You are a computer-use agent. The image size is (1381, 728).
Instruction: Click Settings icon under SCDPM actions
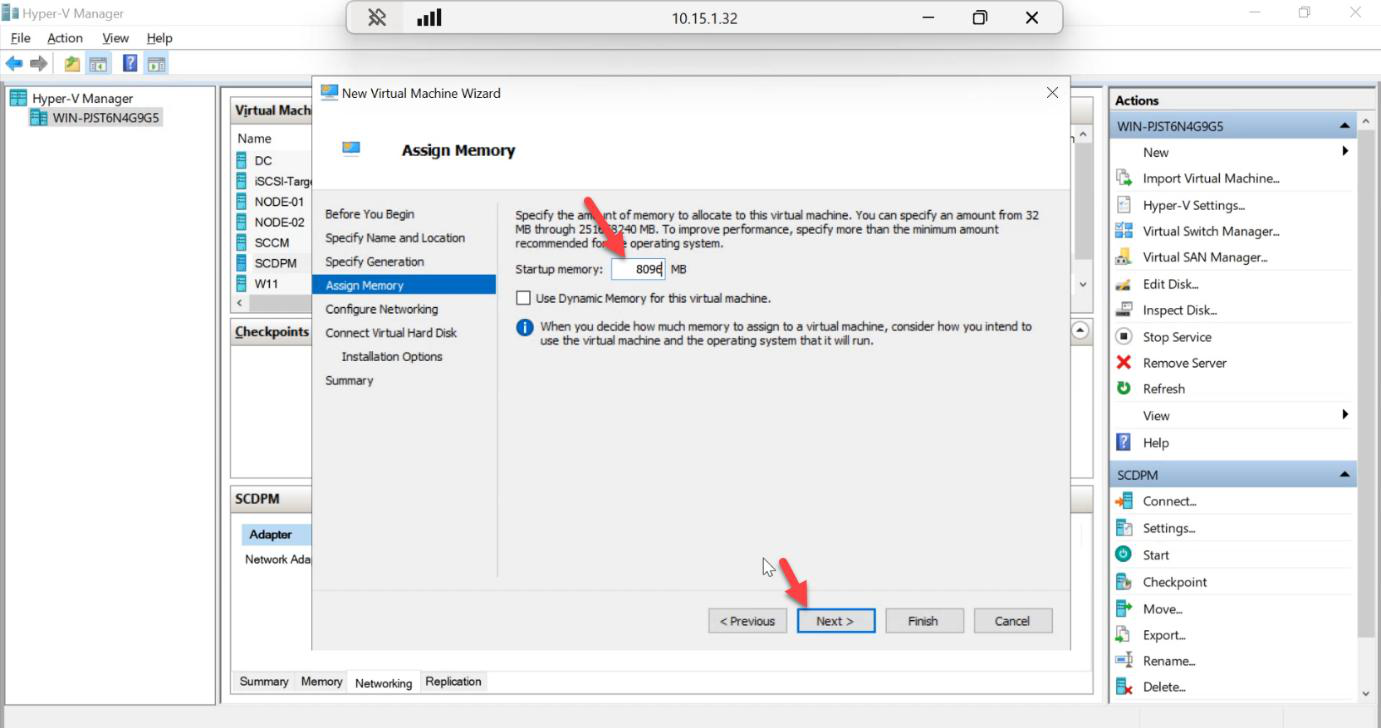(x=1123, y=528)
